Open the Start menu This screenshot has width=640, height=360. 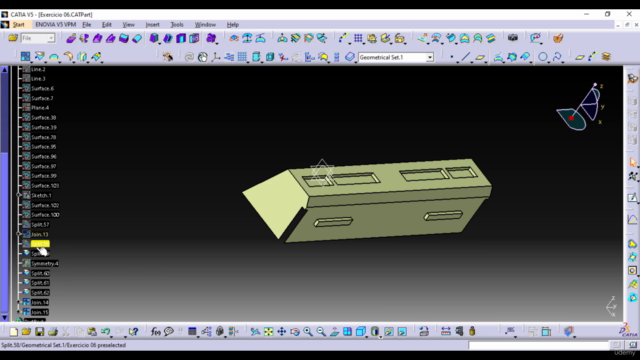click(18, 25)
